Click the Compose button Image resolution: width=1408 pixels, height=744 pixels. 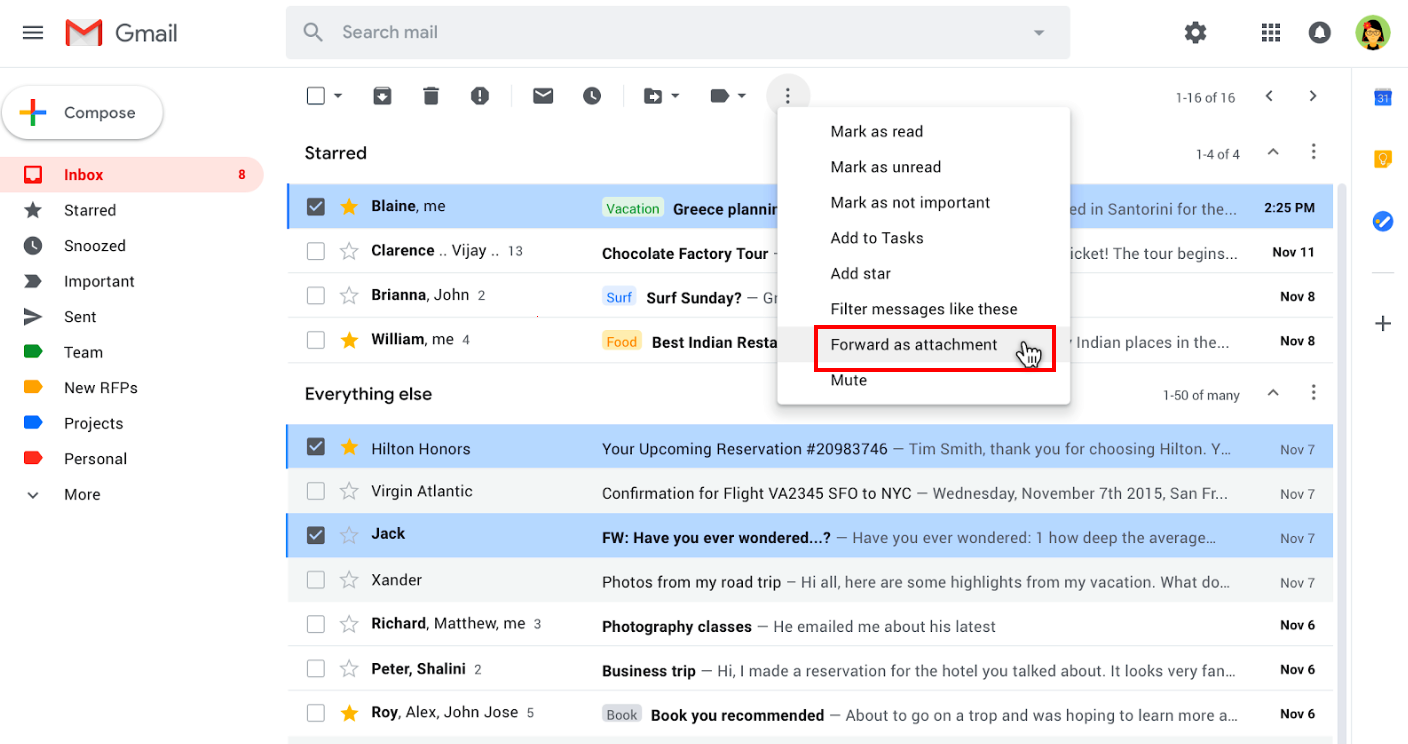pyautogui.click(x=83, y=112)
